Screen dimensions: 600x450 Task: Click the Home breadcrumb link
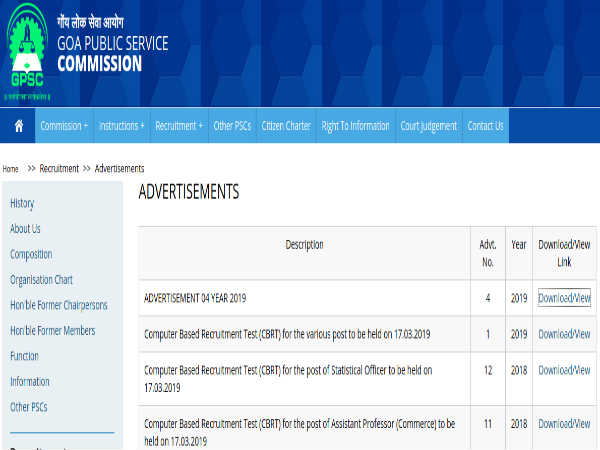pyautogui.click(x=11, y=169)
